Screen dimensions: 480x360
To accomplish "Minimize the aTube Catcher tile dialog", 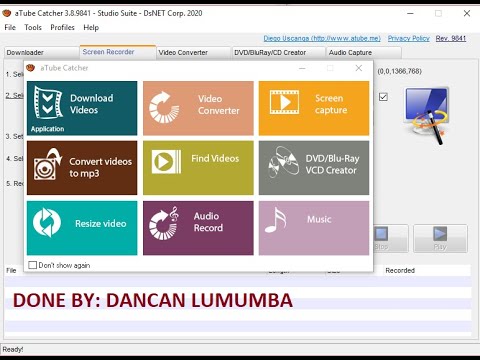I will point(302,68).
